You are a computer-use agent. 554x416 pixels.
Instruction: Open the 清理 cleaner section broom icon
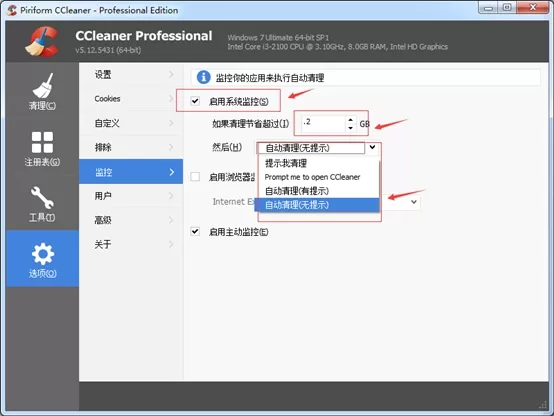click(x=42, y=86)
